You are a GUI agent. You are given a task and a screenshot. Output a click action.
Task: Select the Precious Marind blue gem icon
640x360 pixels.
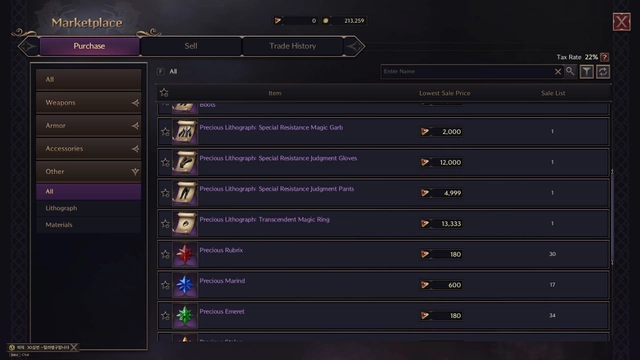pos(185,285)
